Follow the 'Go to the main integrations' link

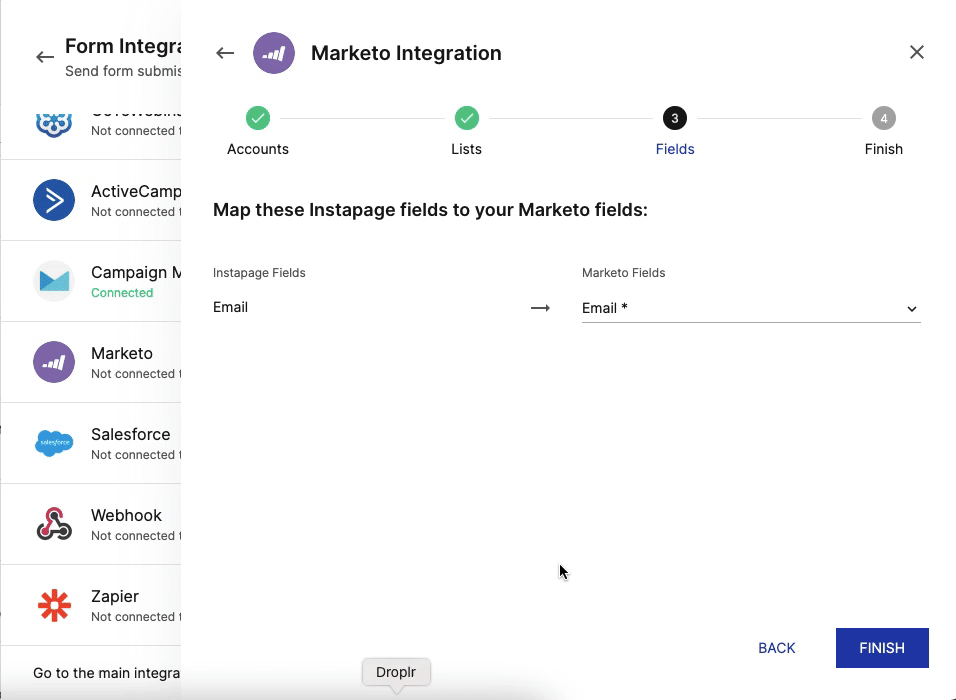[107, 673]
